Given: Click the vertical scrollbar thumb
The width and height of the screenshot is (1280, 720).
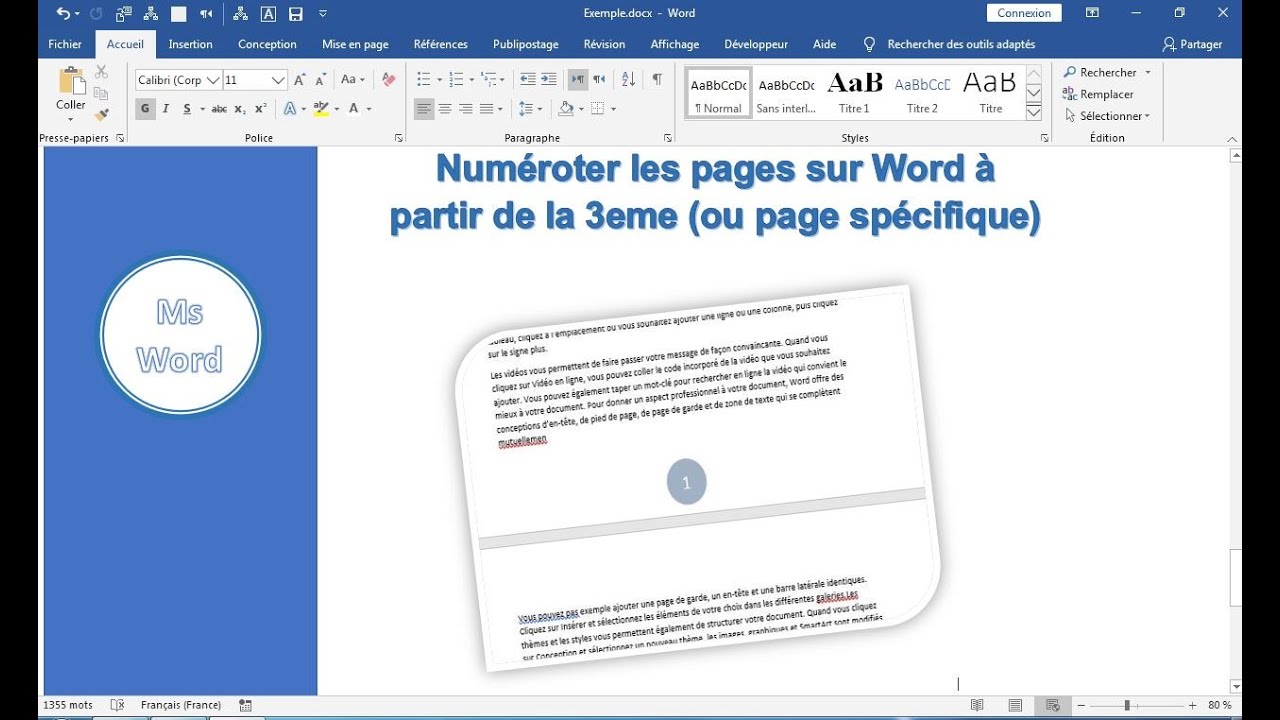Looking at the screenshot, I should (1236, 577).
